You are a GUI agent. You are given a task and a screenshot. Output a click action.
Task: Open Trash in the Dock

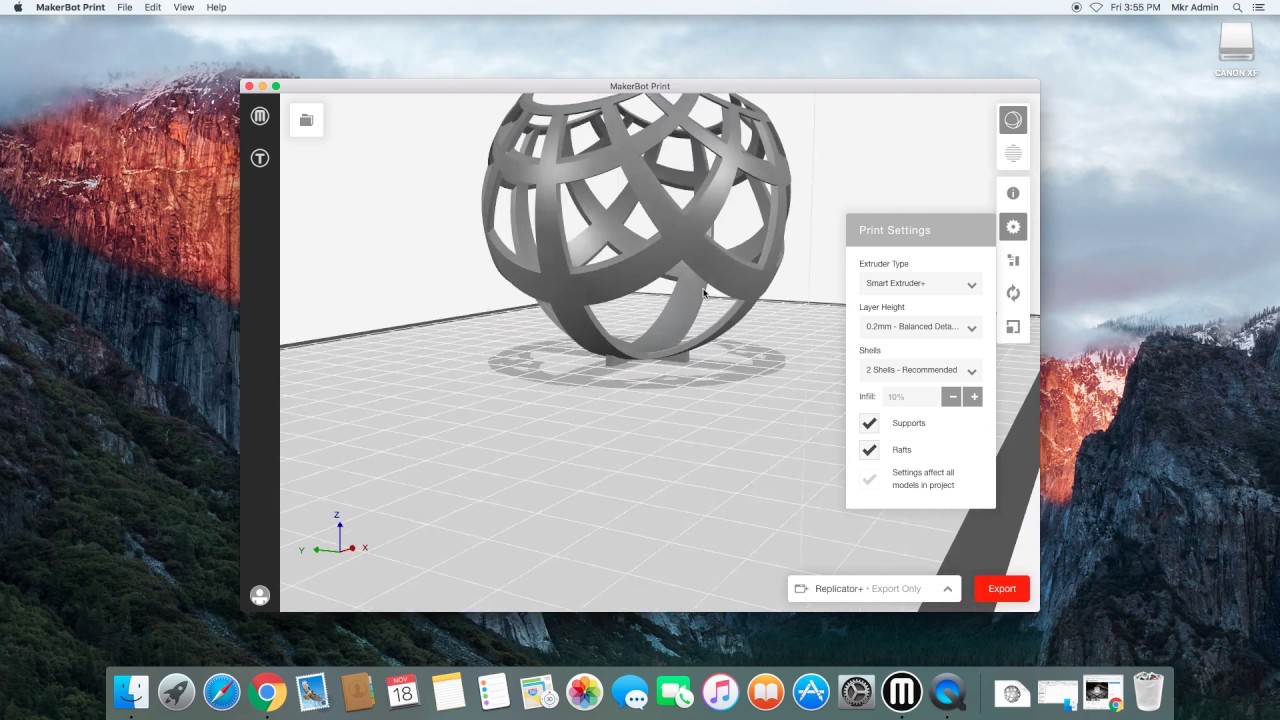pos(1149,692)
